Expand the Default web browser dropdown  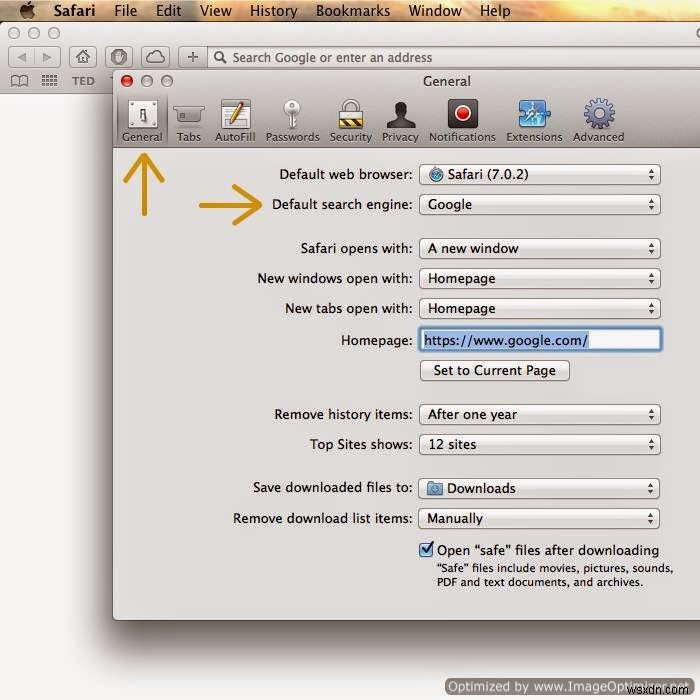[x=540, y=174]
